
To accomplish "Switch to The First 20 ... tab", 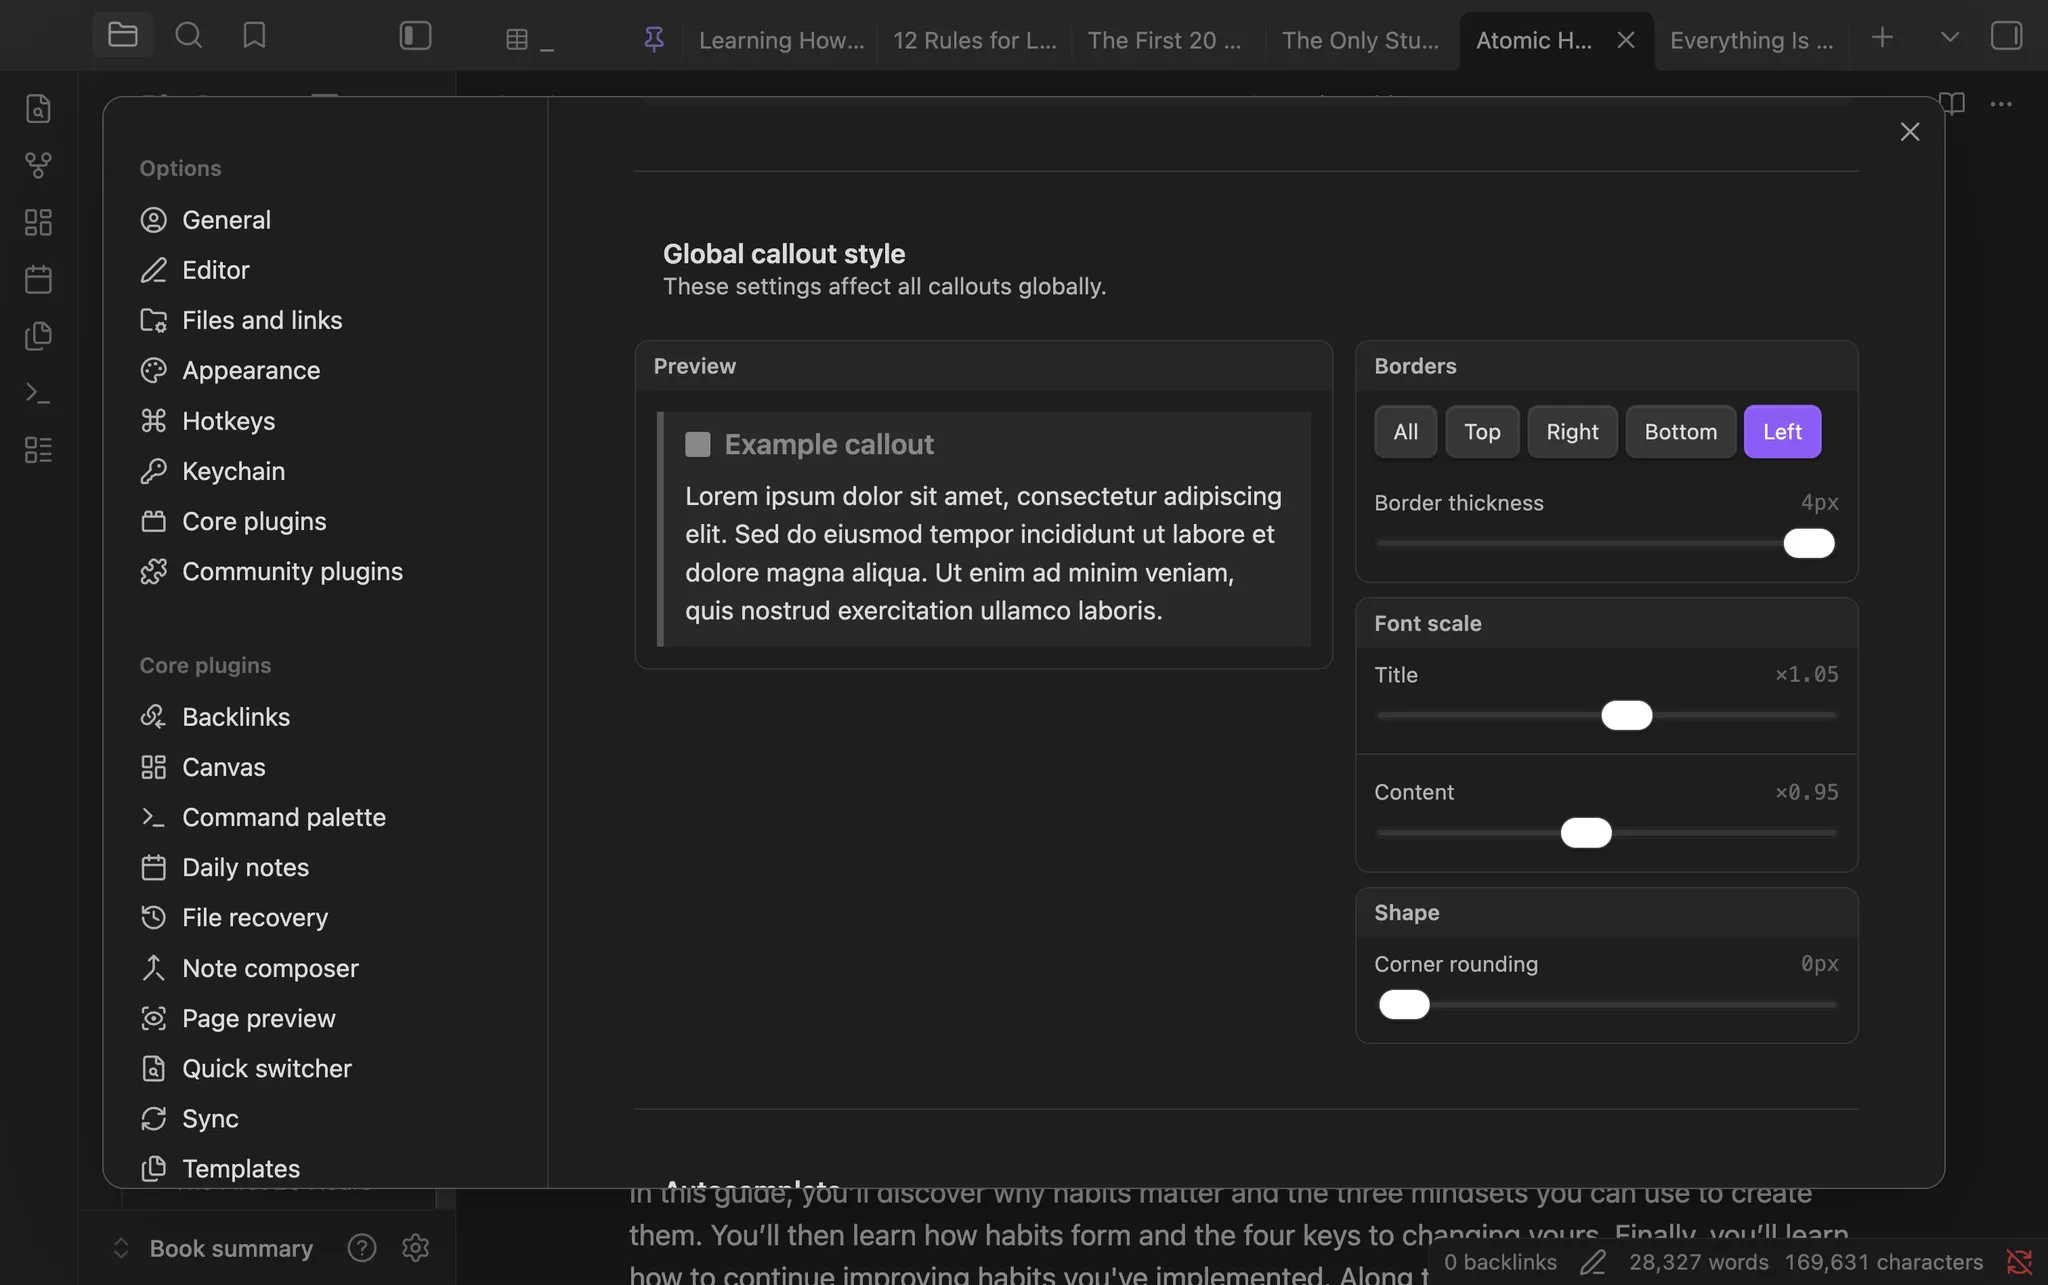I will [x=1164, y=40].
